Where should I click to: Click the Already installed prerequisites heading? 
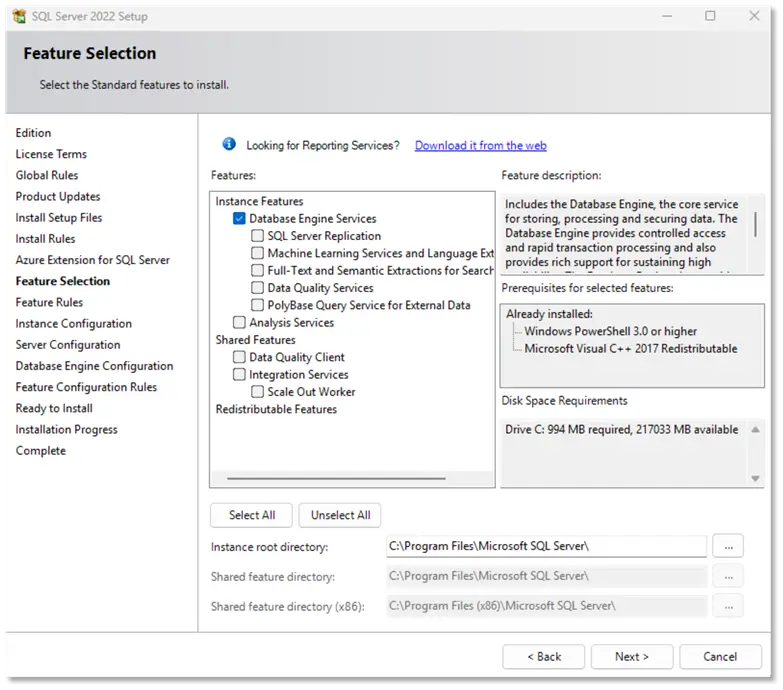point(549,314)
